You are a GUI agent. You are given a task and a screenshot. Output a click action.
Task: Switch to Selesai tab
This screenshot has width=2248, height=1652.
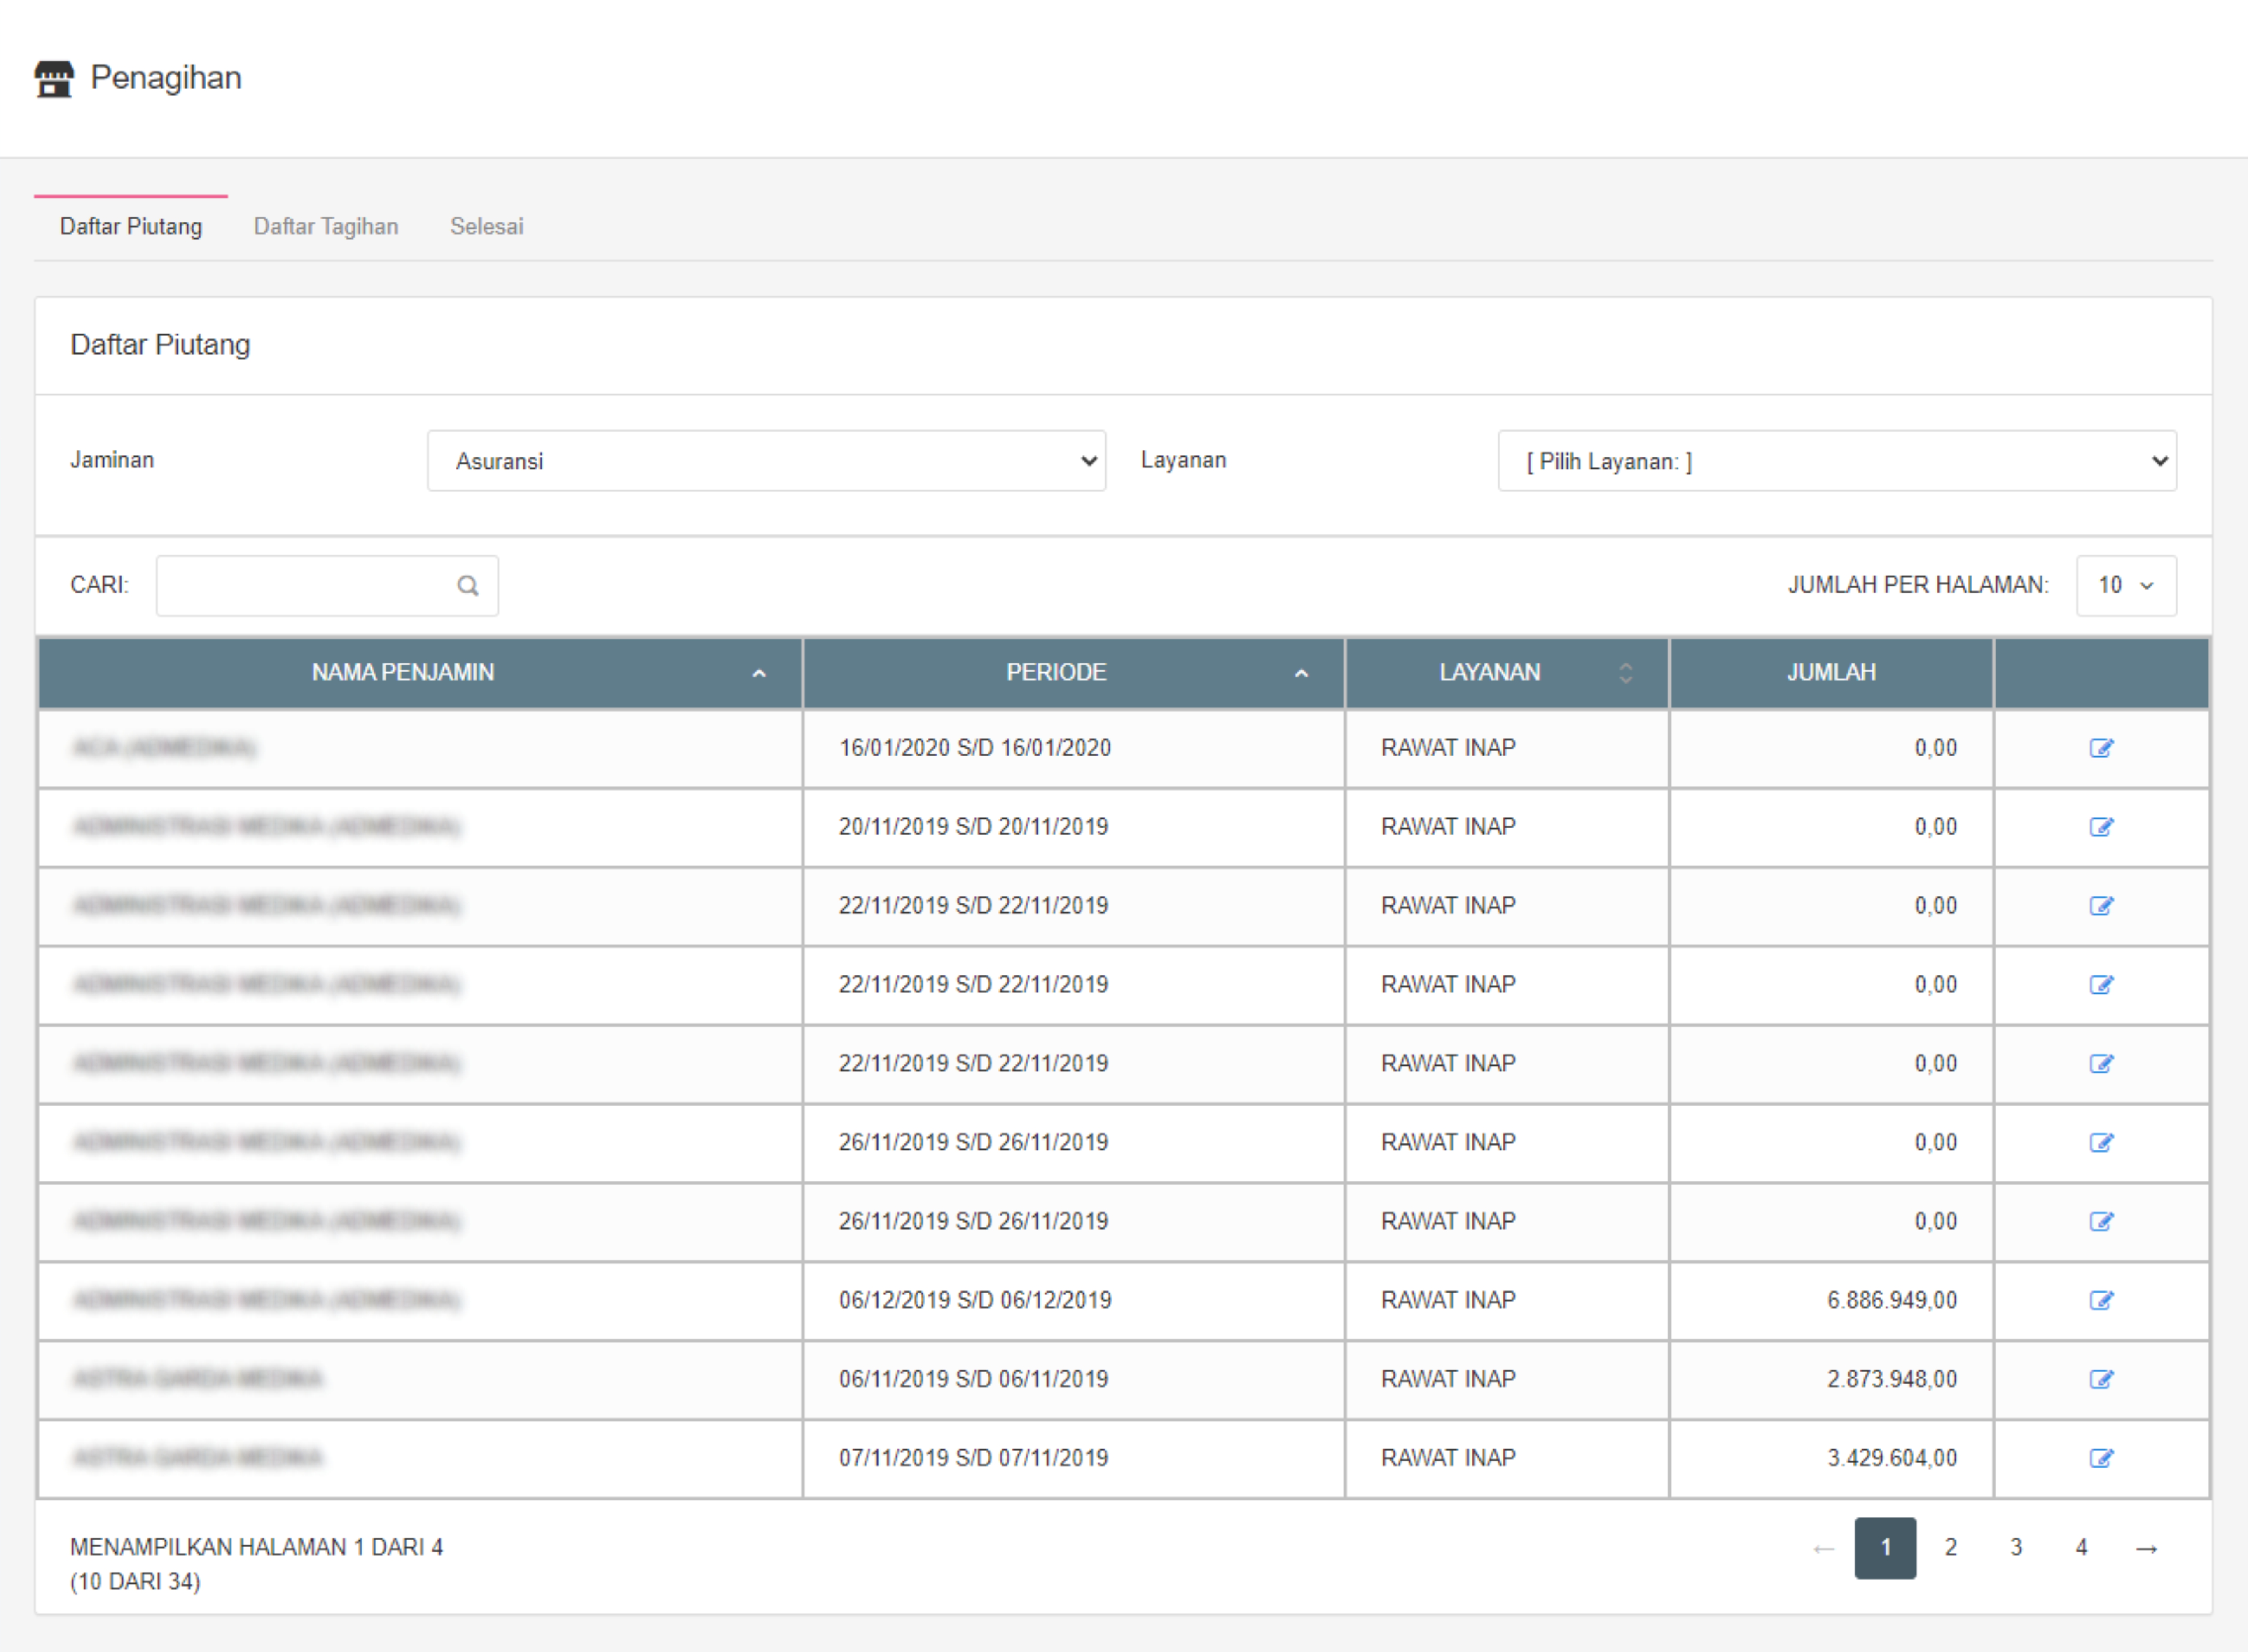tap(486, 227)
